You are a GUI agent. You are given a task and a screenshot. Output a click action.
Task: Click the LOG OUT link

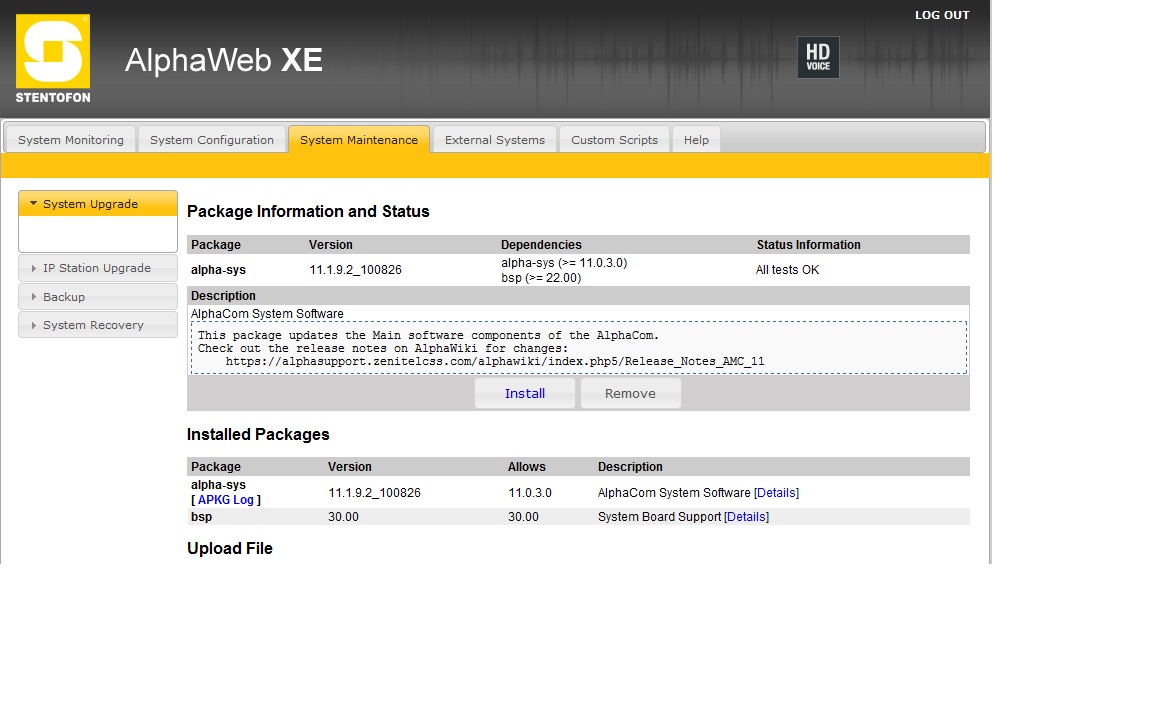point(941,15)
